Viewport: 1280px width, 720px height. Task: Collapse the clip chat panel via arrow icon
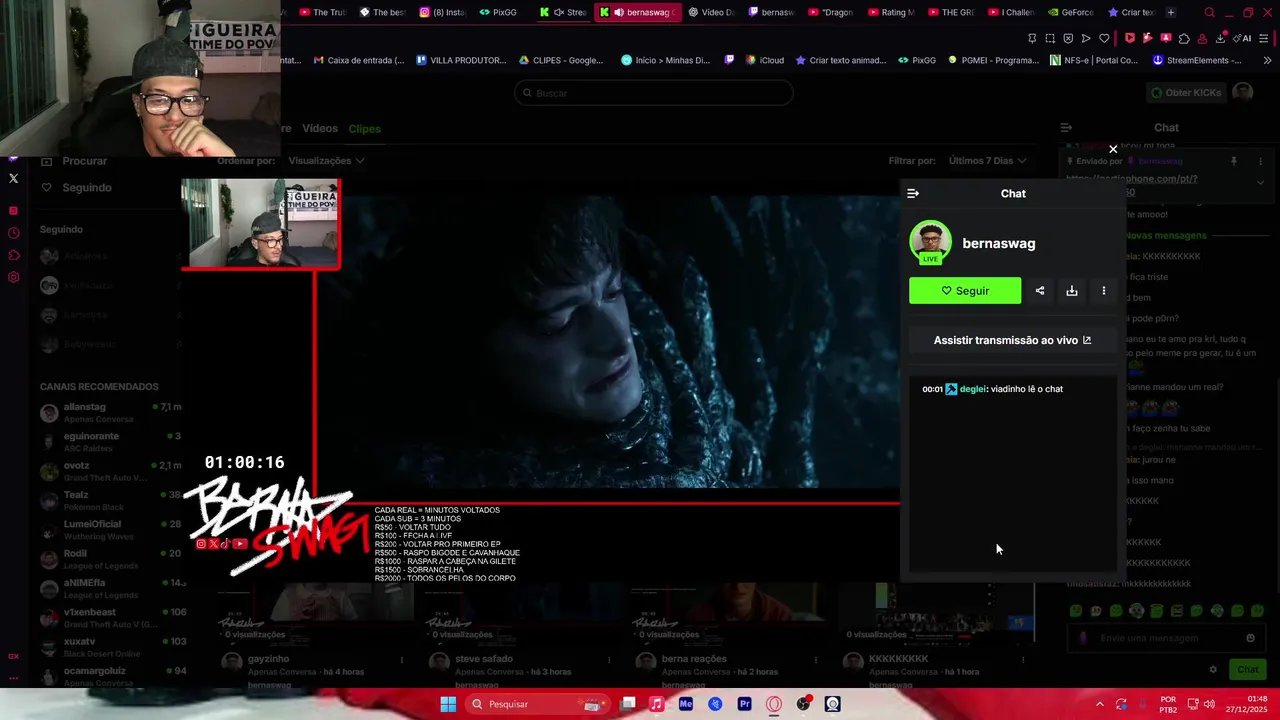click(913, 194)
